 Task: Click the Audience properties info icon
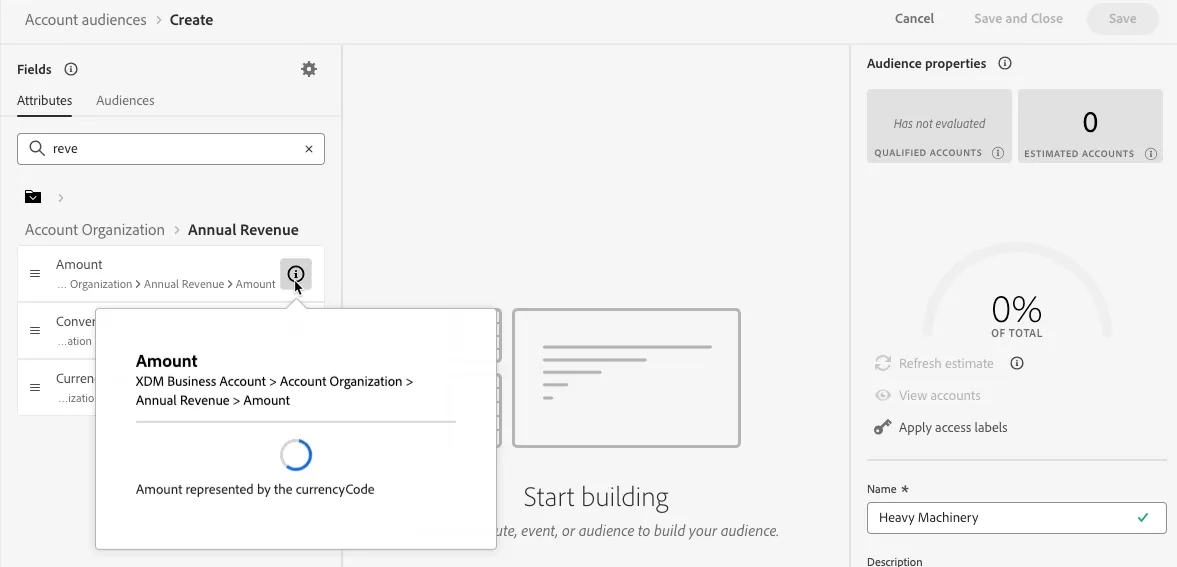[1004, 63]
